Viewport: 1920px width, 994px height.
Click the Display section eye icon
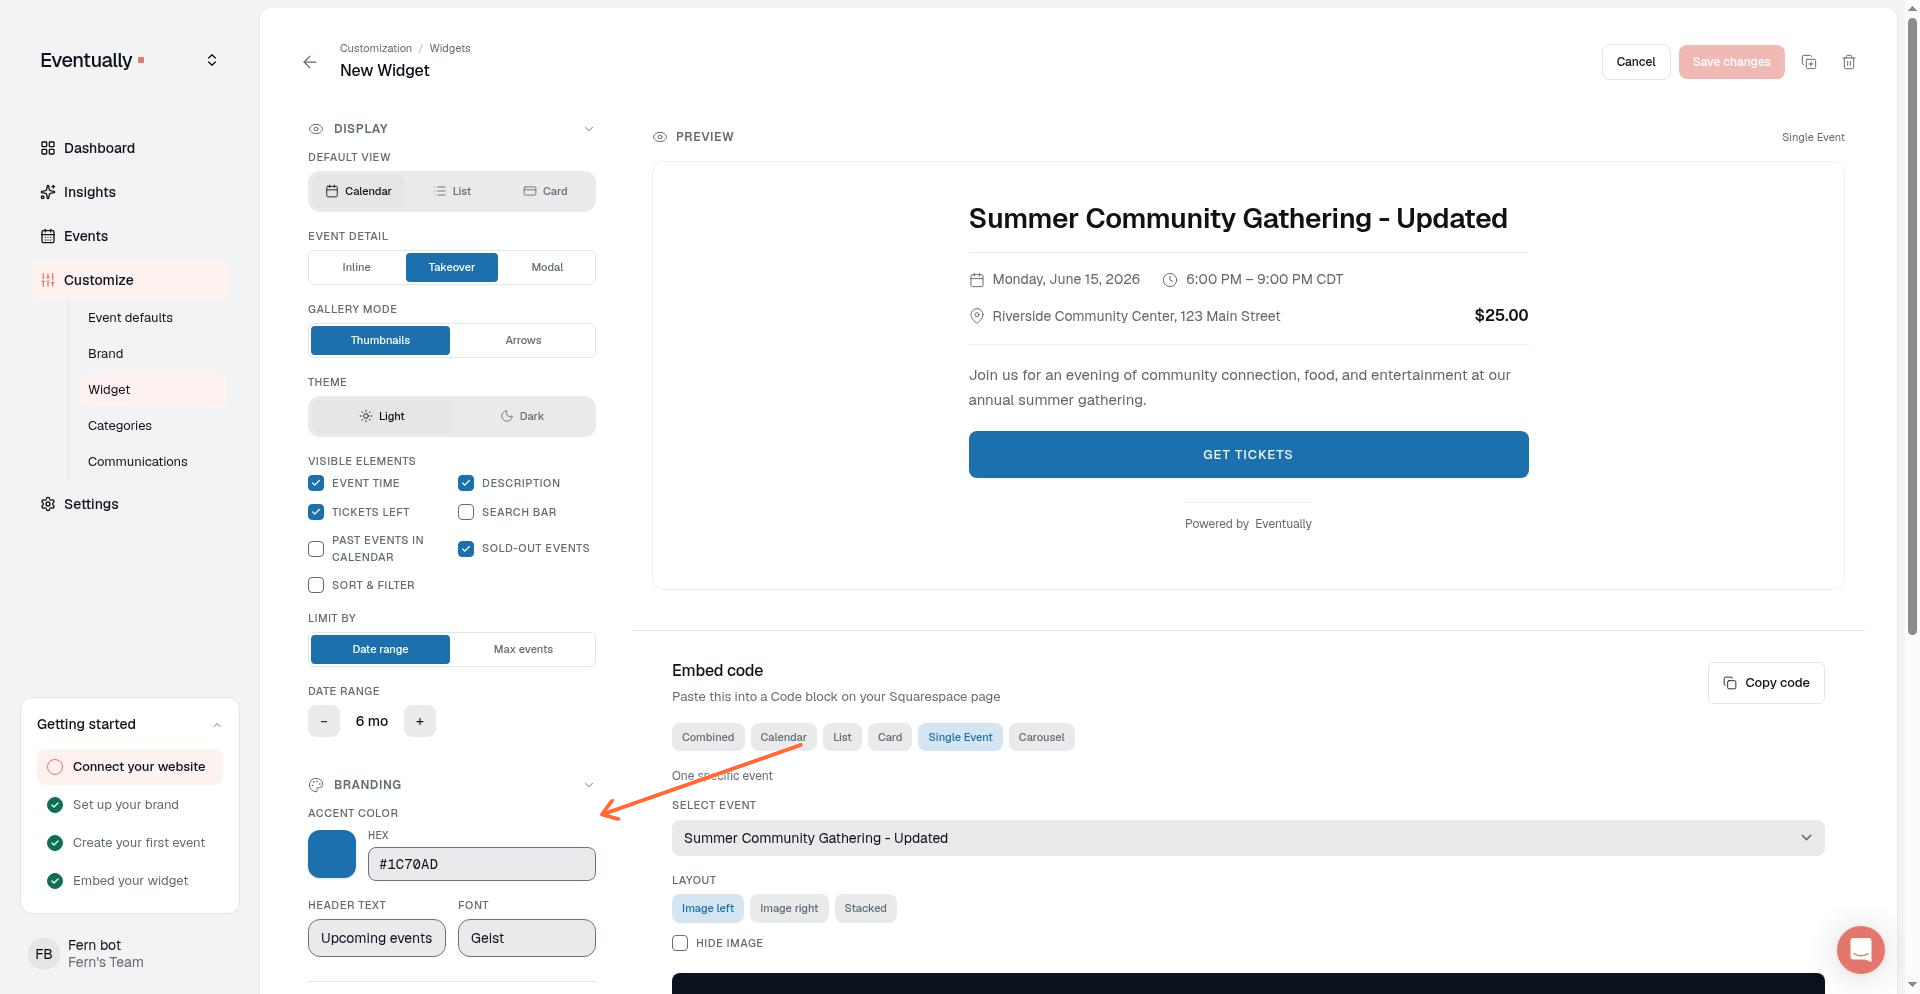[x=316, y=129]
